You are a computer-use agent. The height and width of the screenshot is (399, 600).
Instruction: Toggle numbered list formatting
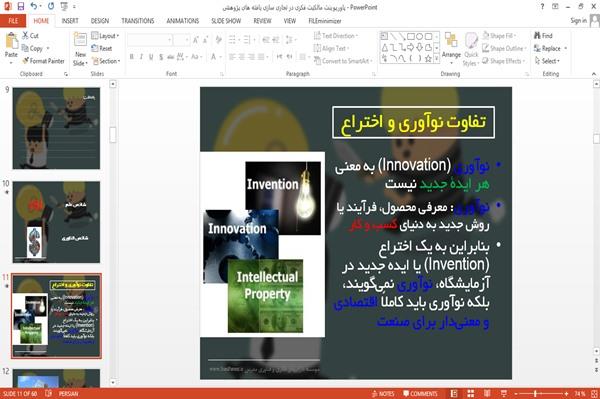click(248, 40)
